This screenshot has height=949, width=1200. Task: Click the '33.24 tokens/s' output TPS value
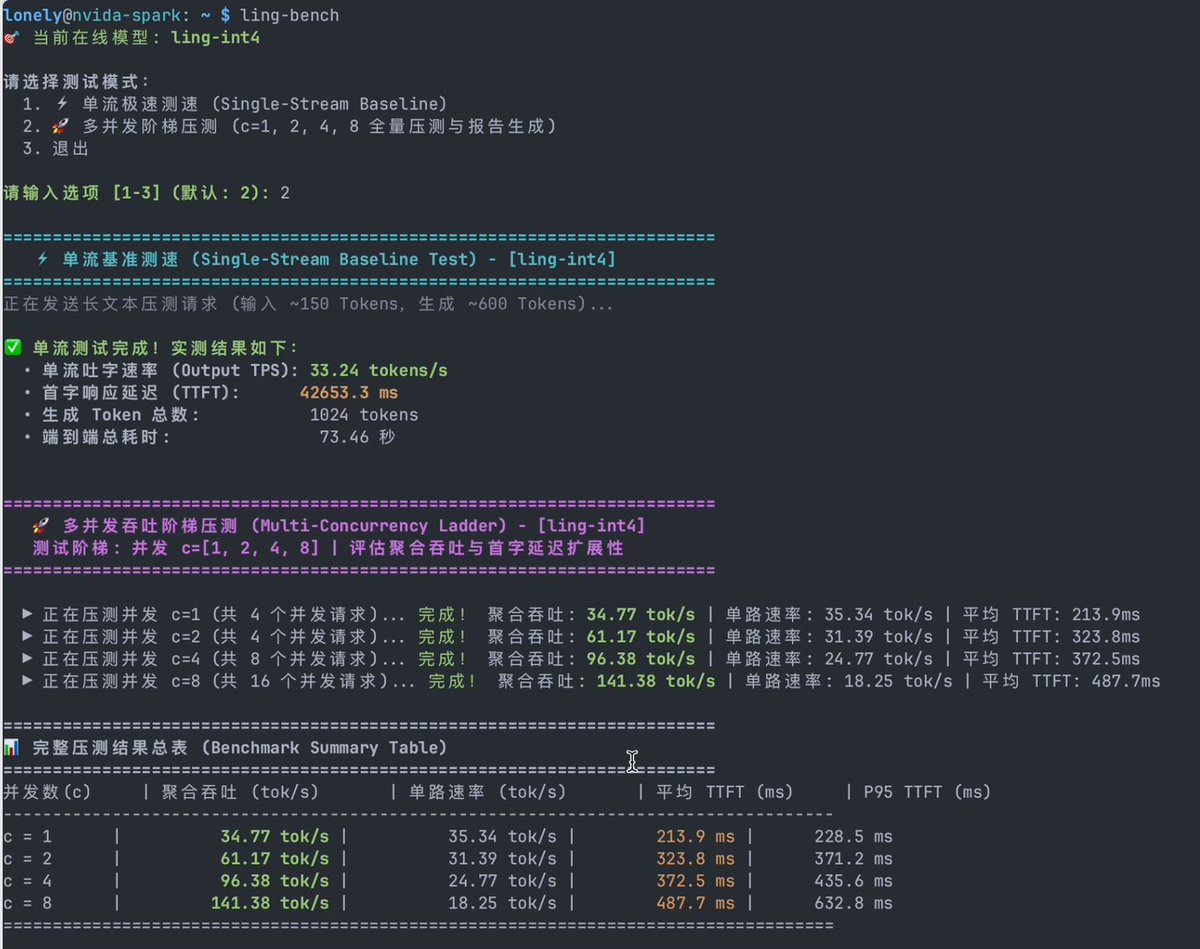click(x=378, y=371)
